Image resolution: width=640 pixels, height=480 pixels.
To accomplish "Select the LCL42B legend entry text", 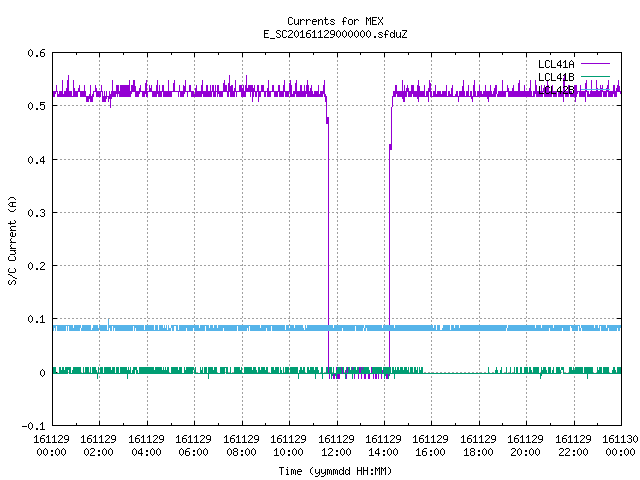I will 556,90.
